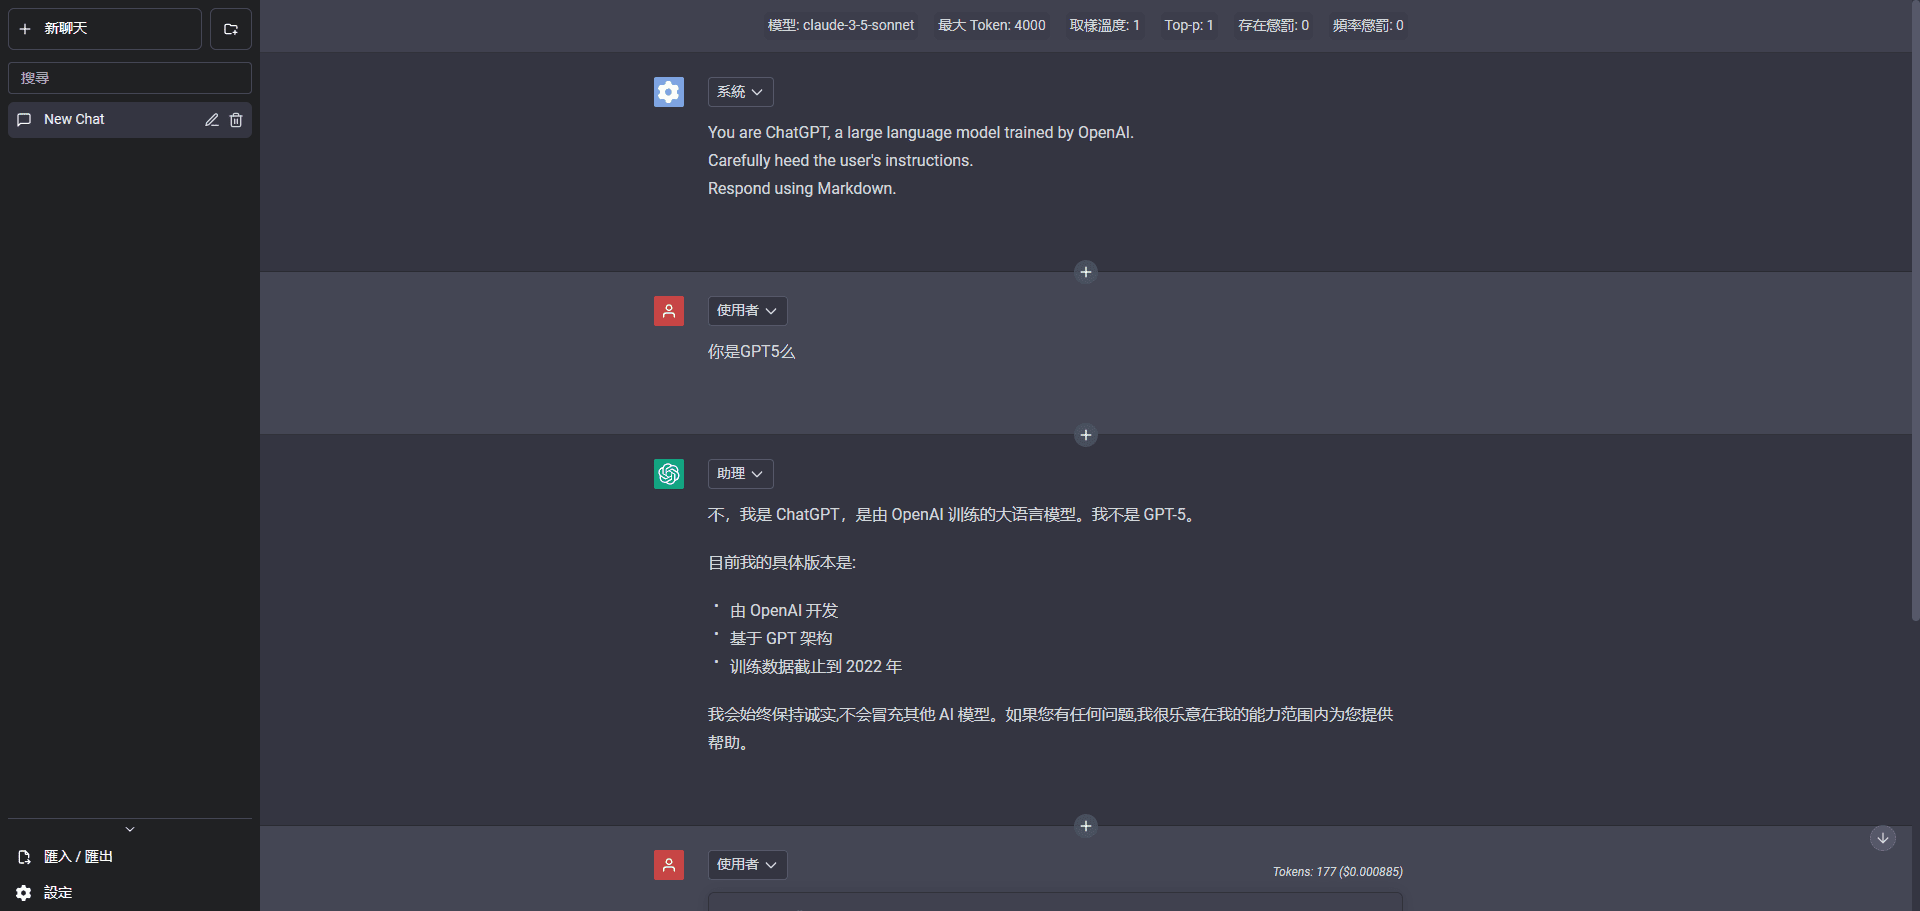Add message below assistant reply with plus
The image size is (1920, 911).
coord(1086,826)
